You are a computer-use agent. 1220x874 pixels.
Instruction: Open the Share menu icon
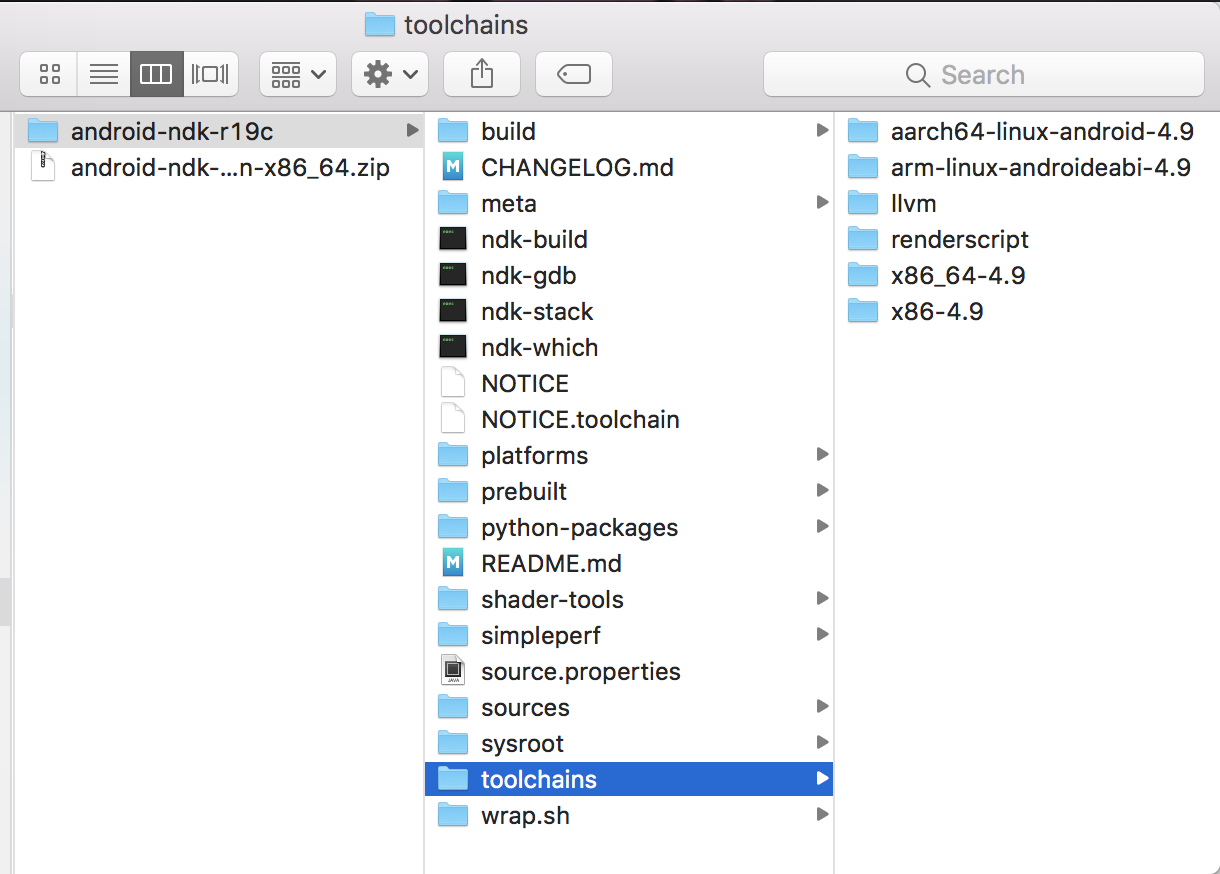tap(482, 74)
